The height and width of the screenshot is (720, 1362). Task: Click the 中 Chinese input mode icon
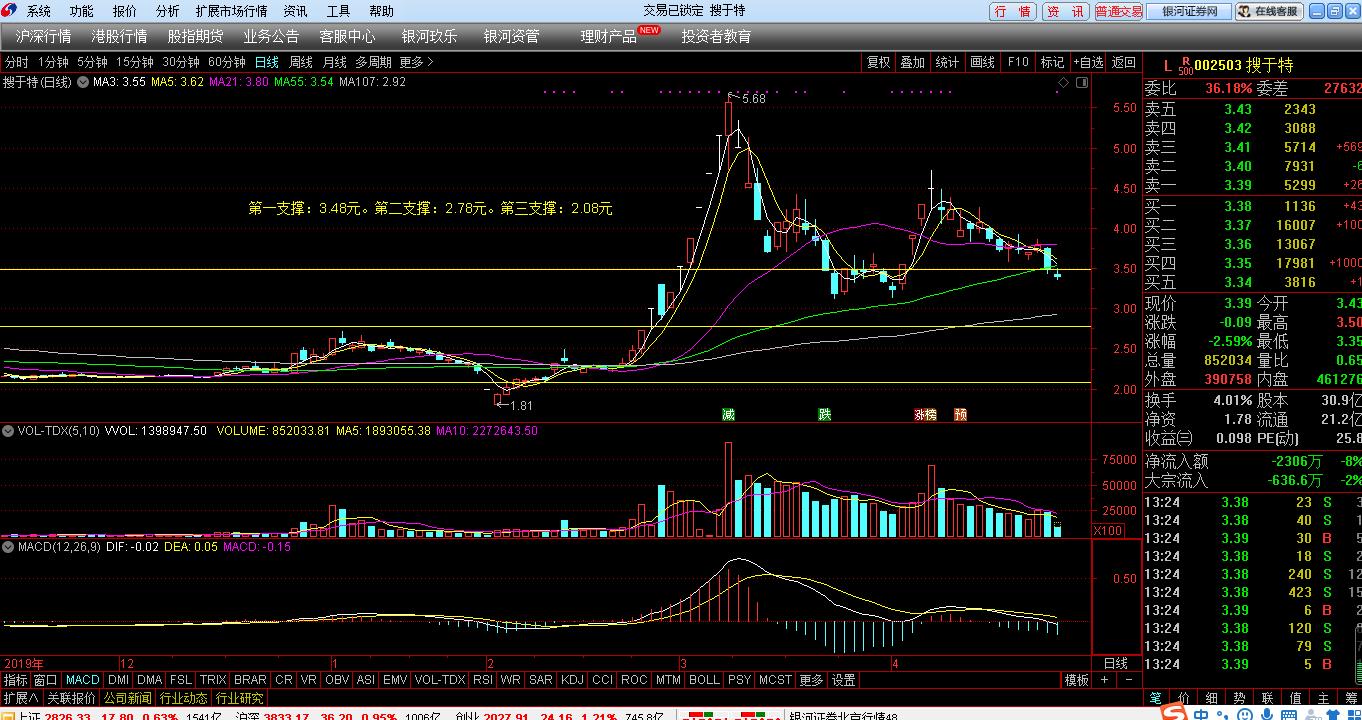[1200, 714]
